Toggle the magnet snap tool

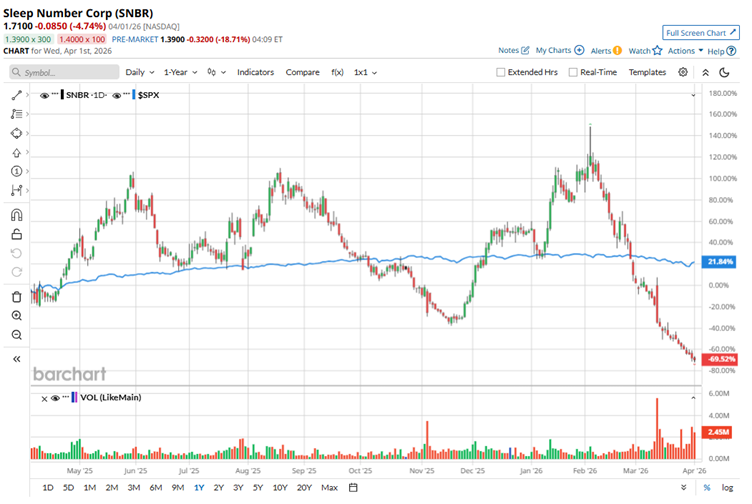click(16, 215)
